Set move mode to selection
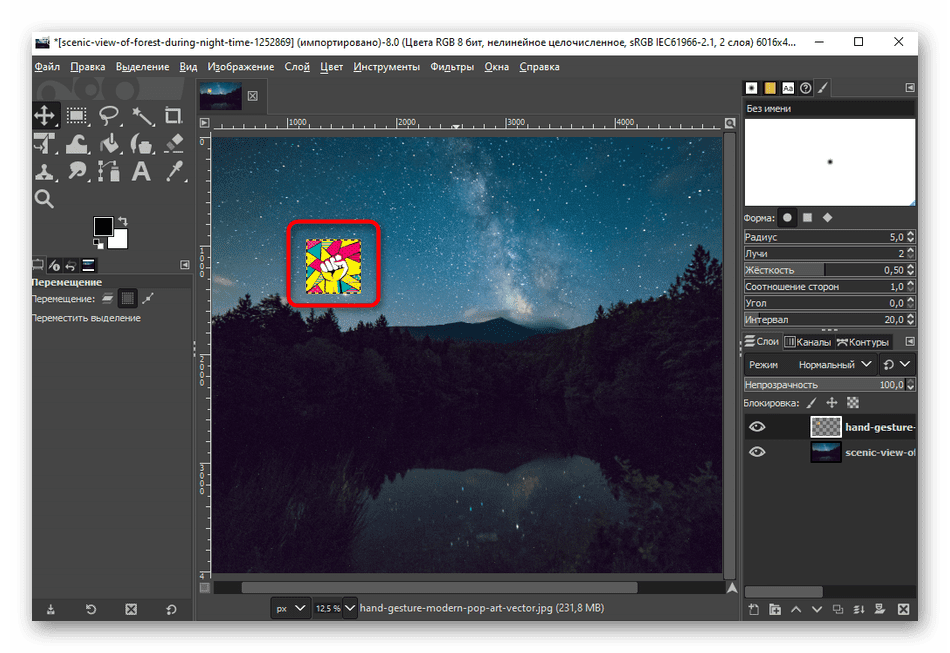The height and width of the screenshot is (653, 950). point(127,298)
